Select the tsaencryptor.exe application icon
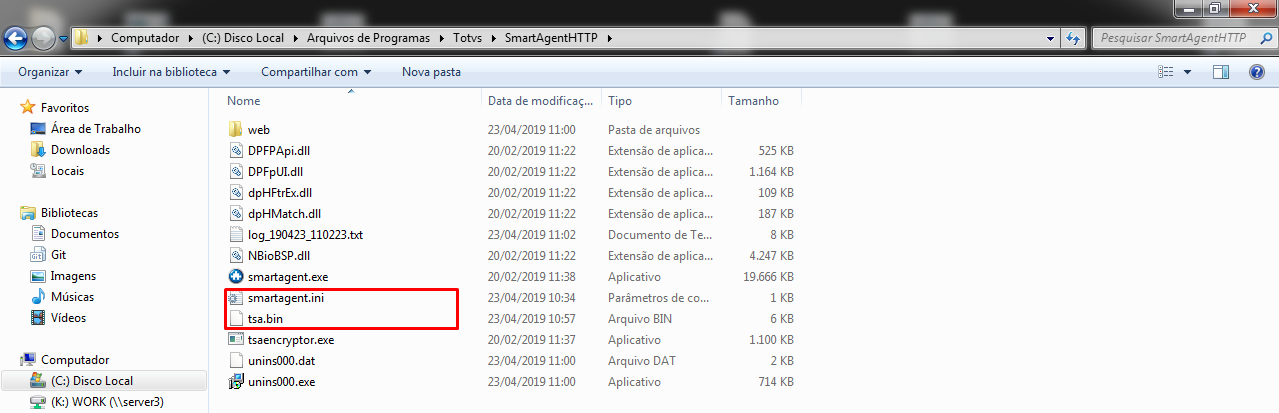The width and height of the screenshot is (1279, 413). [236, 340]
